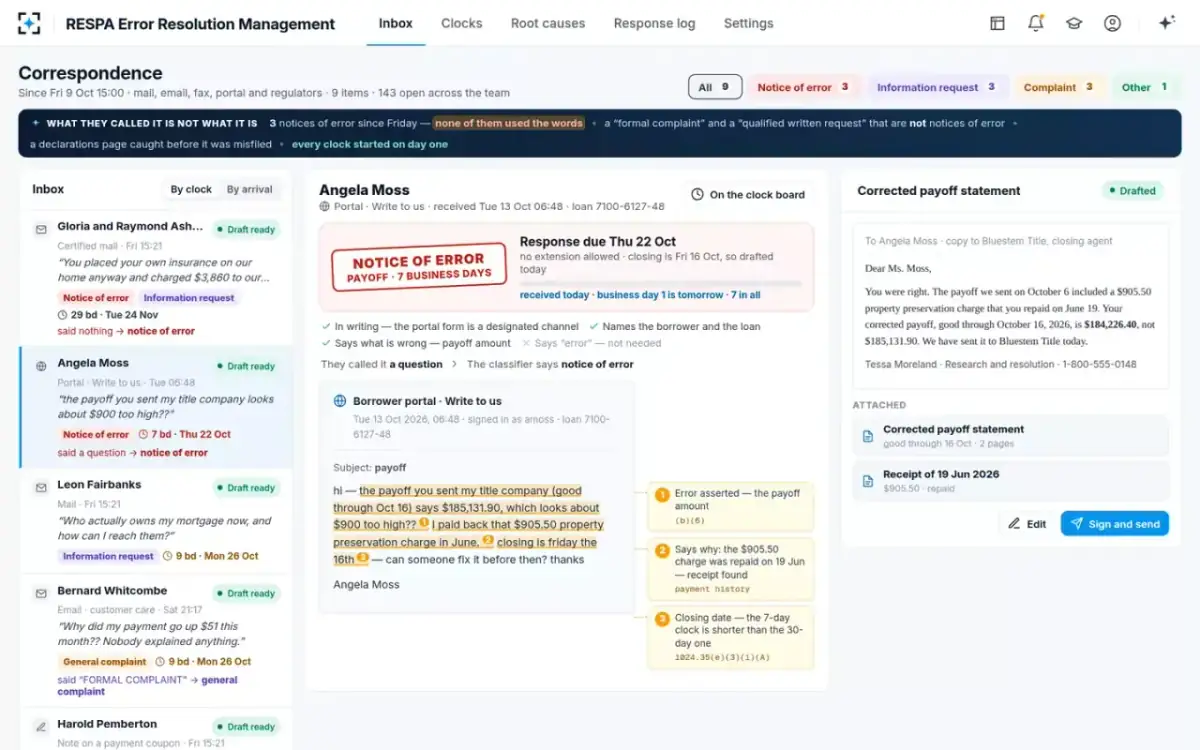
Task: Open the layout panel icon in header
Action: [x=997, y=23]
